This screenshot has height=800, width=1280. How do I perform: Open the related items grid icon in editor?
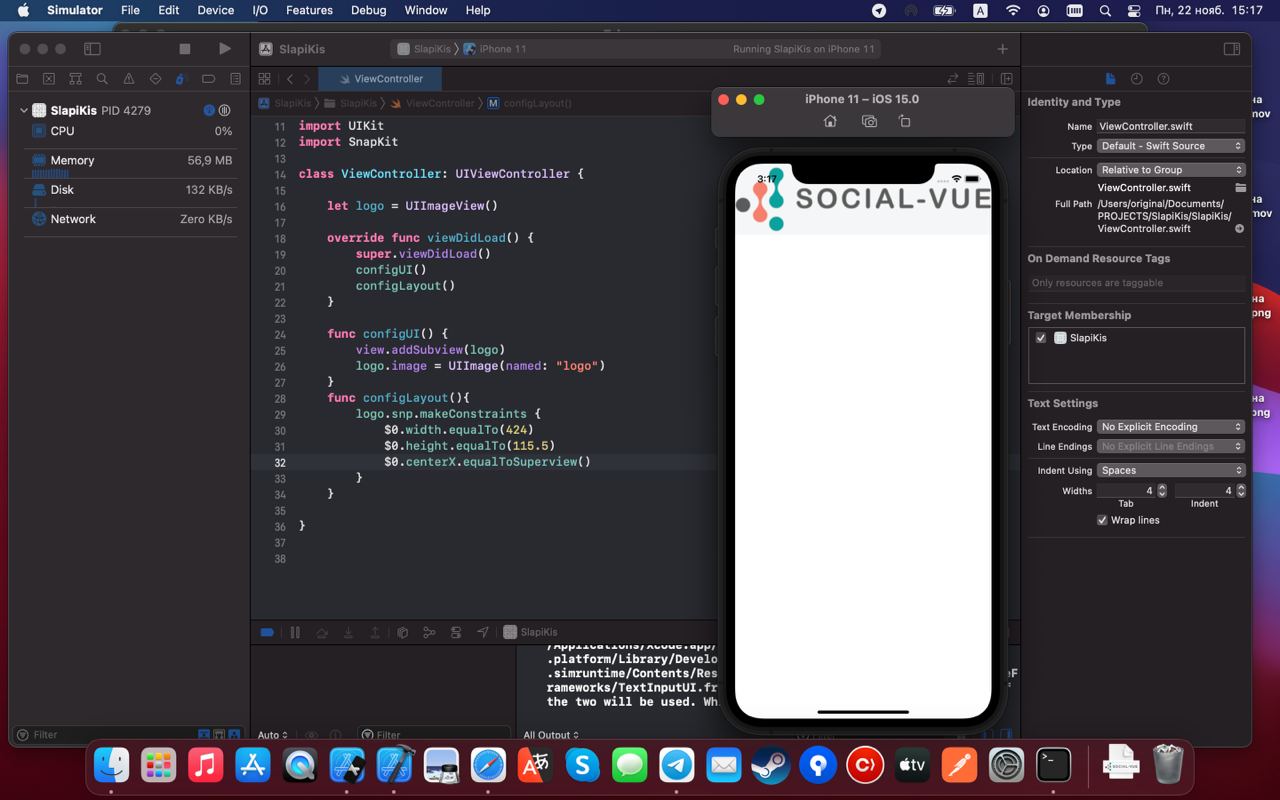coord(264,78)
